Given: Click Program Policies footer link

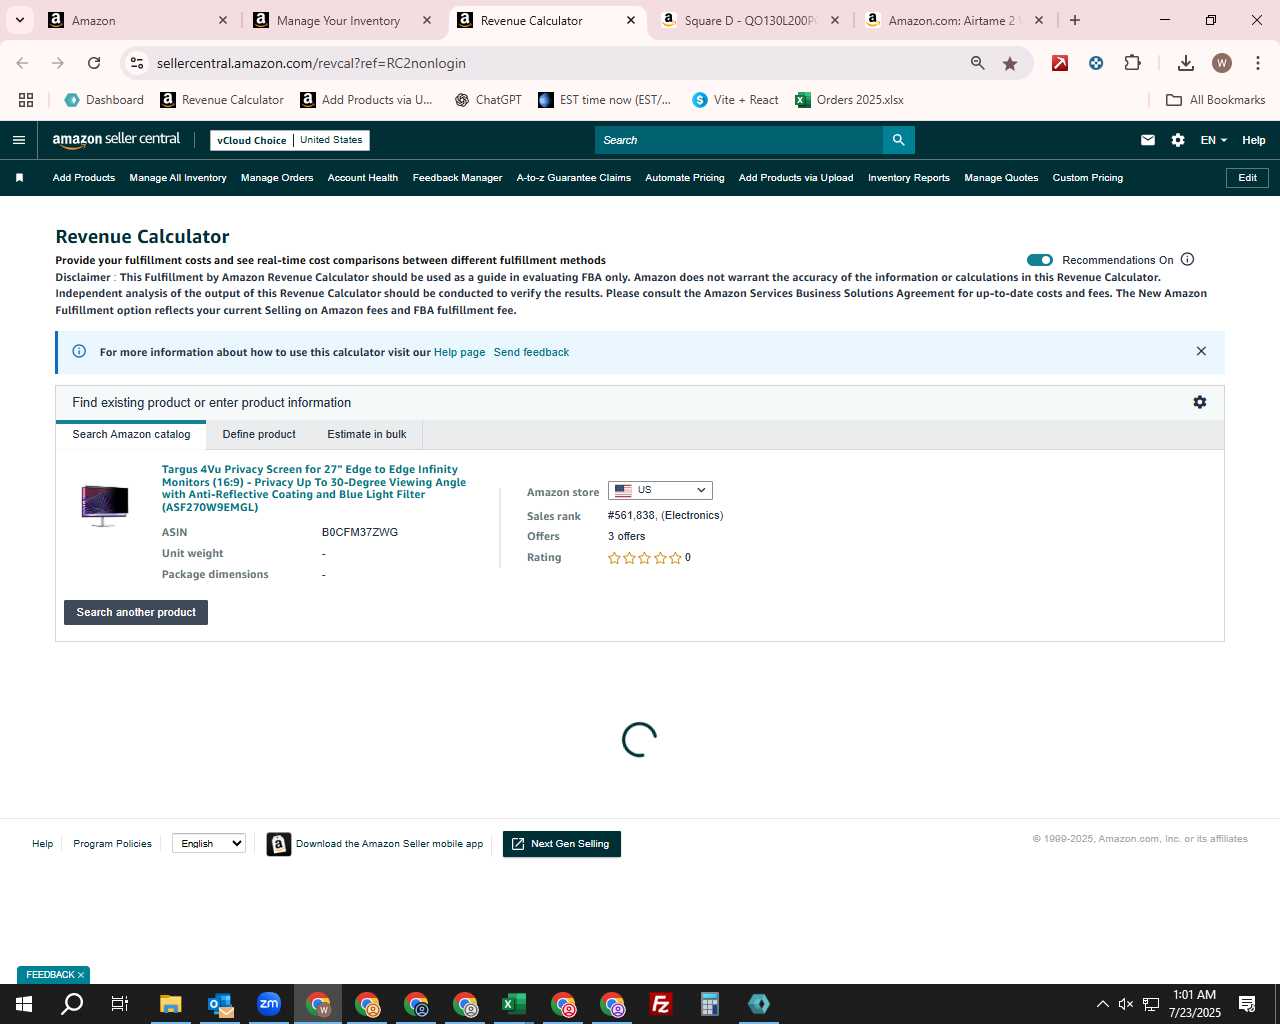Looking at the screenshot, I should click(x=112, y=844).
